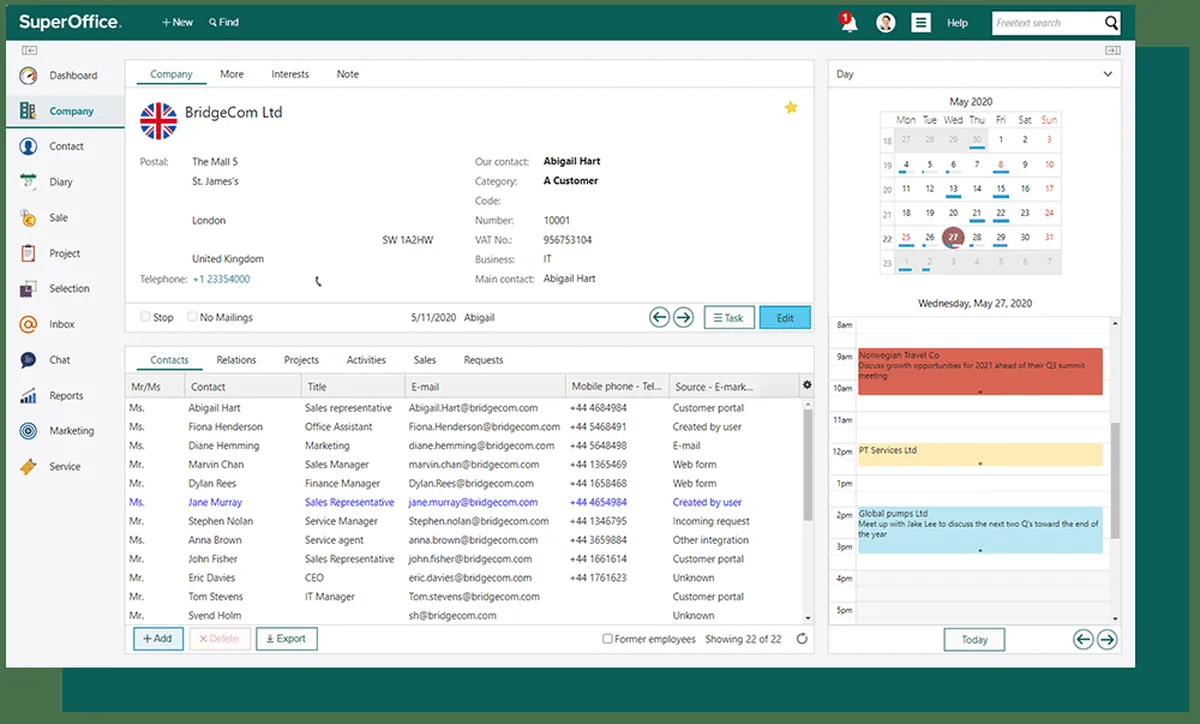Go to Marketing in the sidebar
Image resolution: width=1200 pixels, height=724 pixels.
71,431
